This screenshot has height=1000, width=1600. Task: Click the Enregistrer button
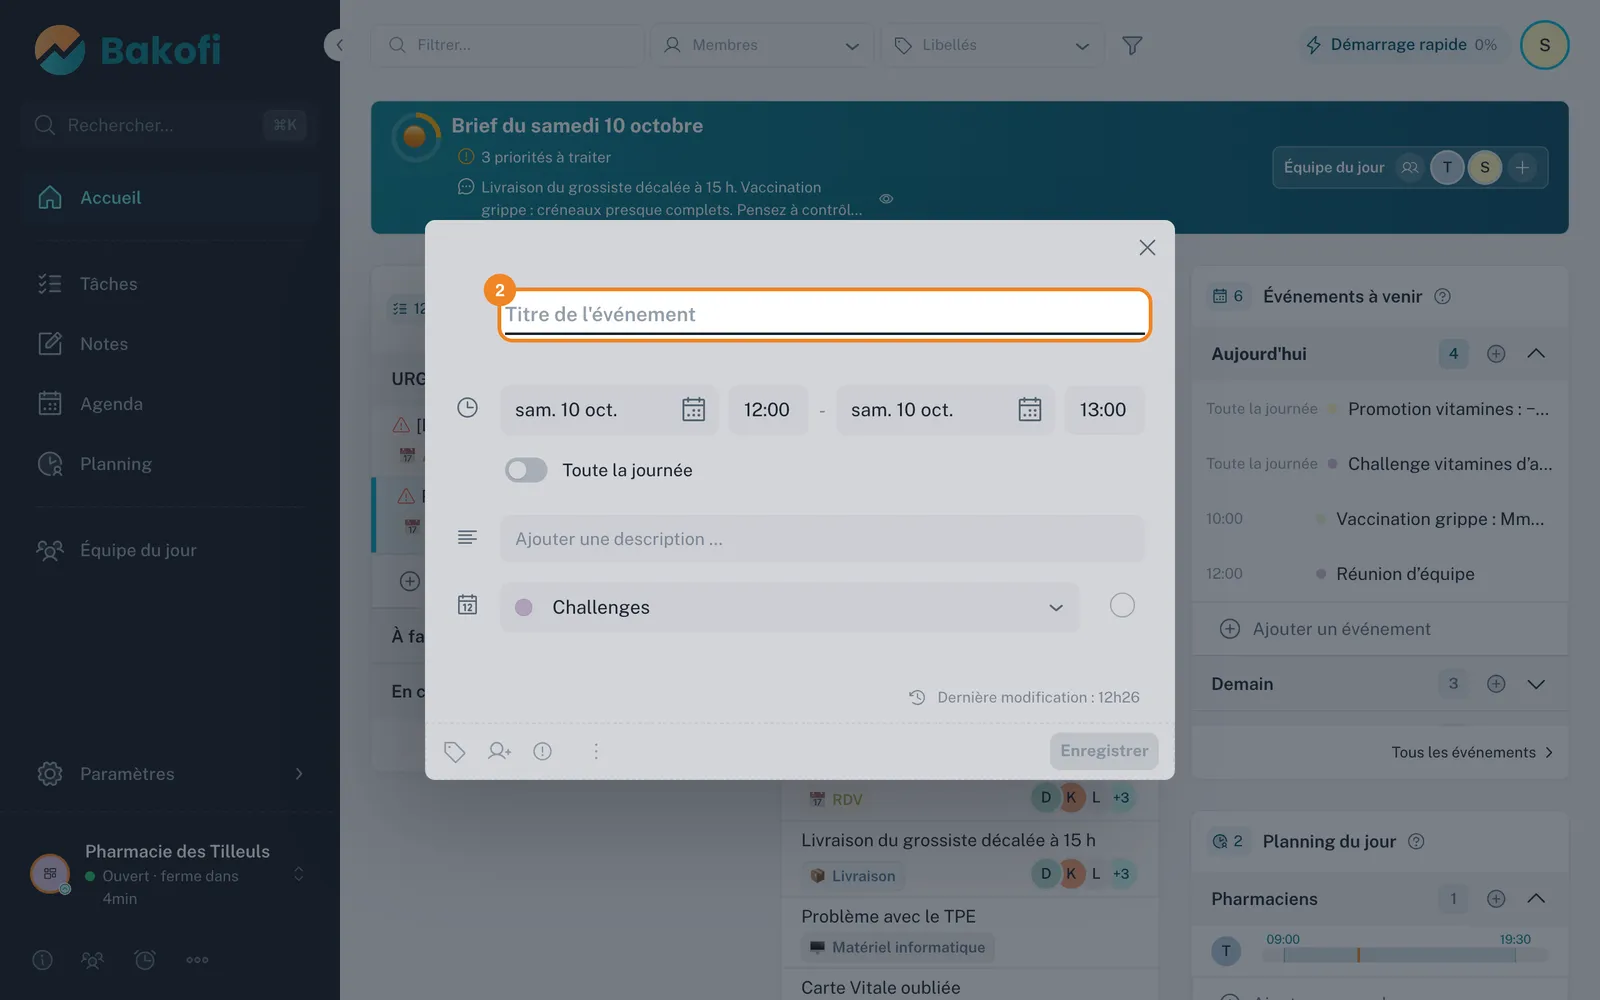point(1104,751)
